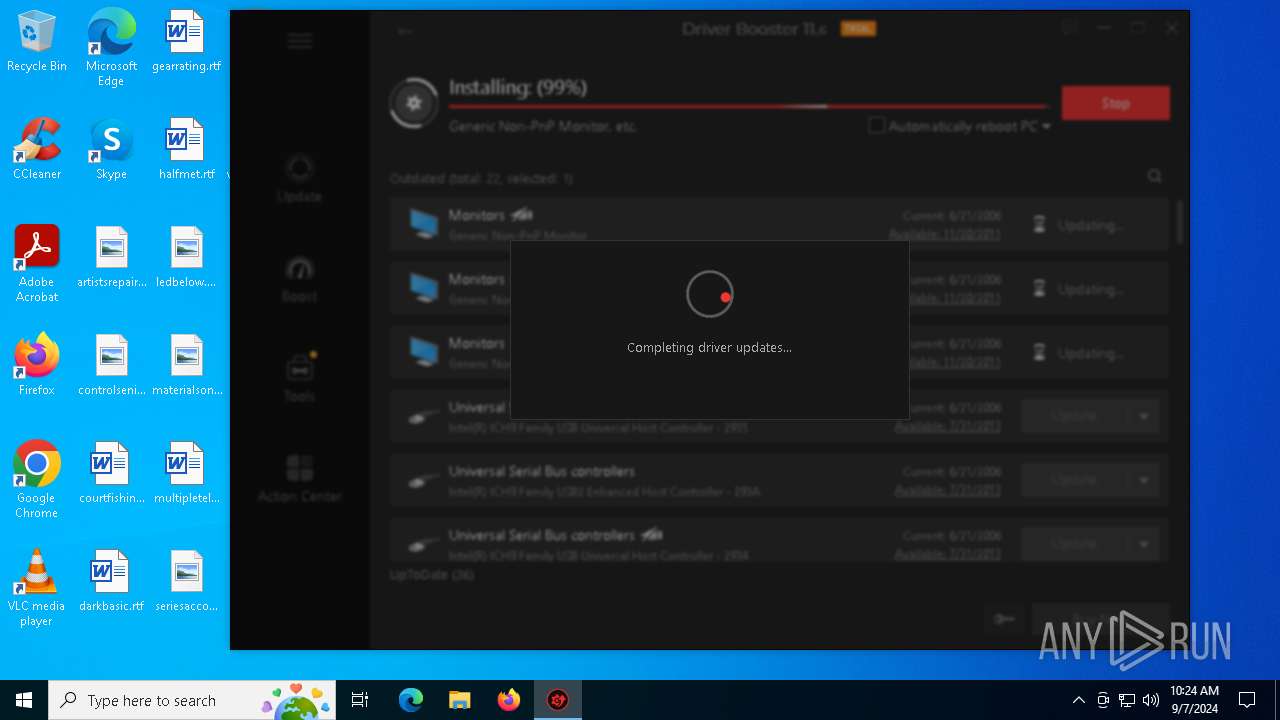Expand dropdown next to USB 293A Update button
The image size is (1280, 720).
[1143, 480]
